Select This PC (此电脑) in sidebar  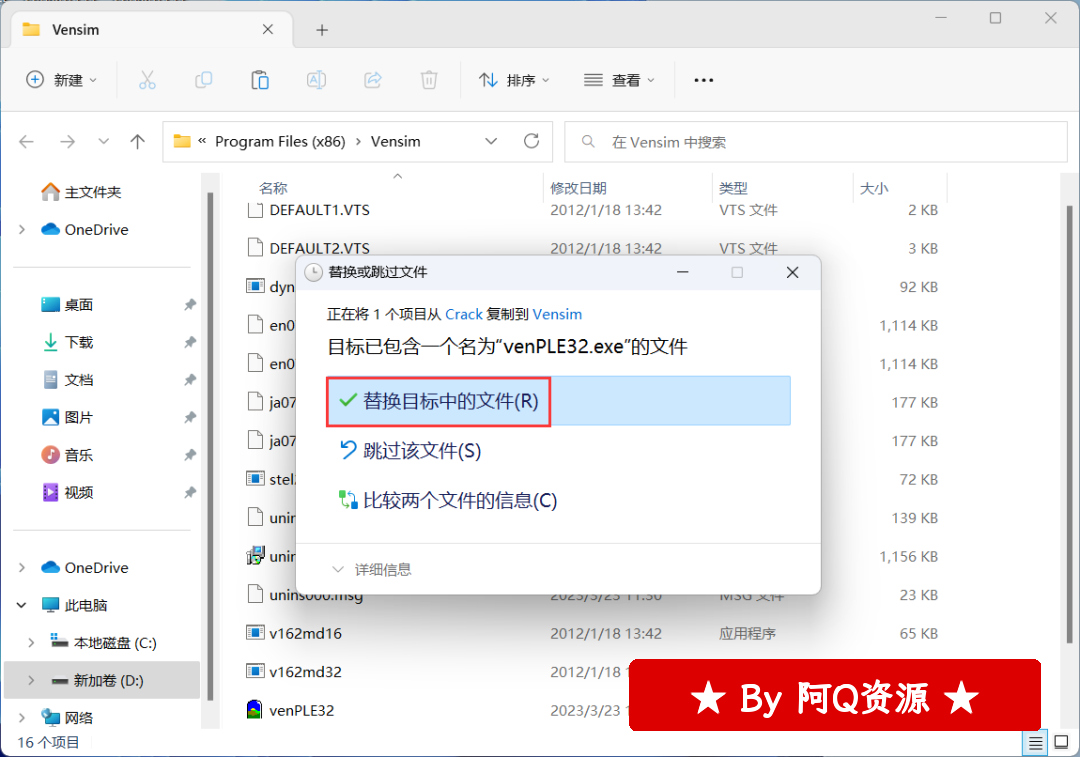point(74,605)
